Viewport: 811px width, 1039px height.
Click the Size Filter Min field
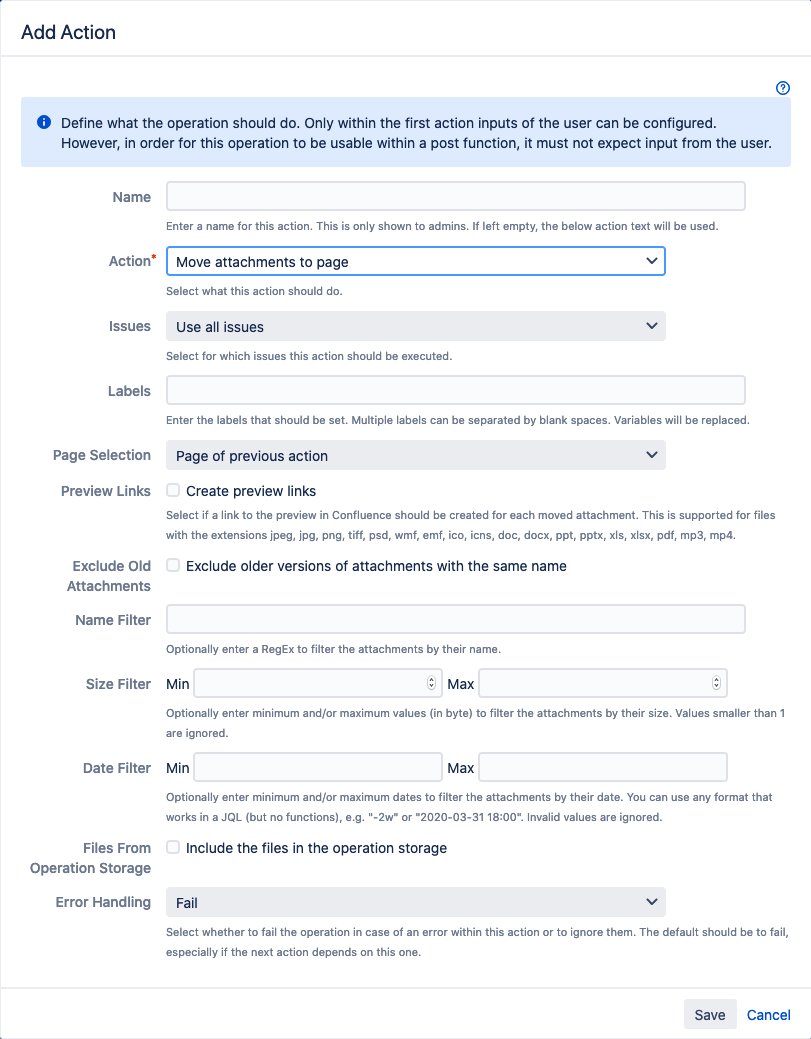click(310, 683)
